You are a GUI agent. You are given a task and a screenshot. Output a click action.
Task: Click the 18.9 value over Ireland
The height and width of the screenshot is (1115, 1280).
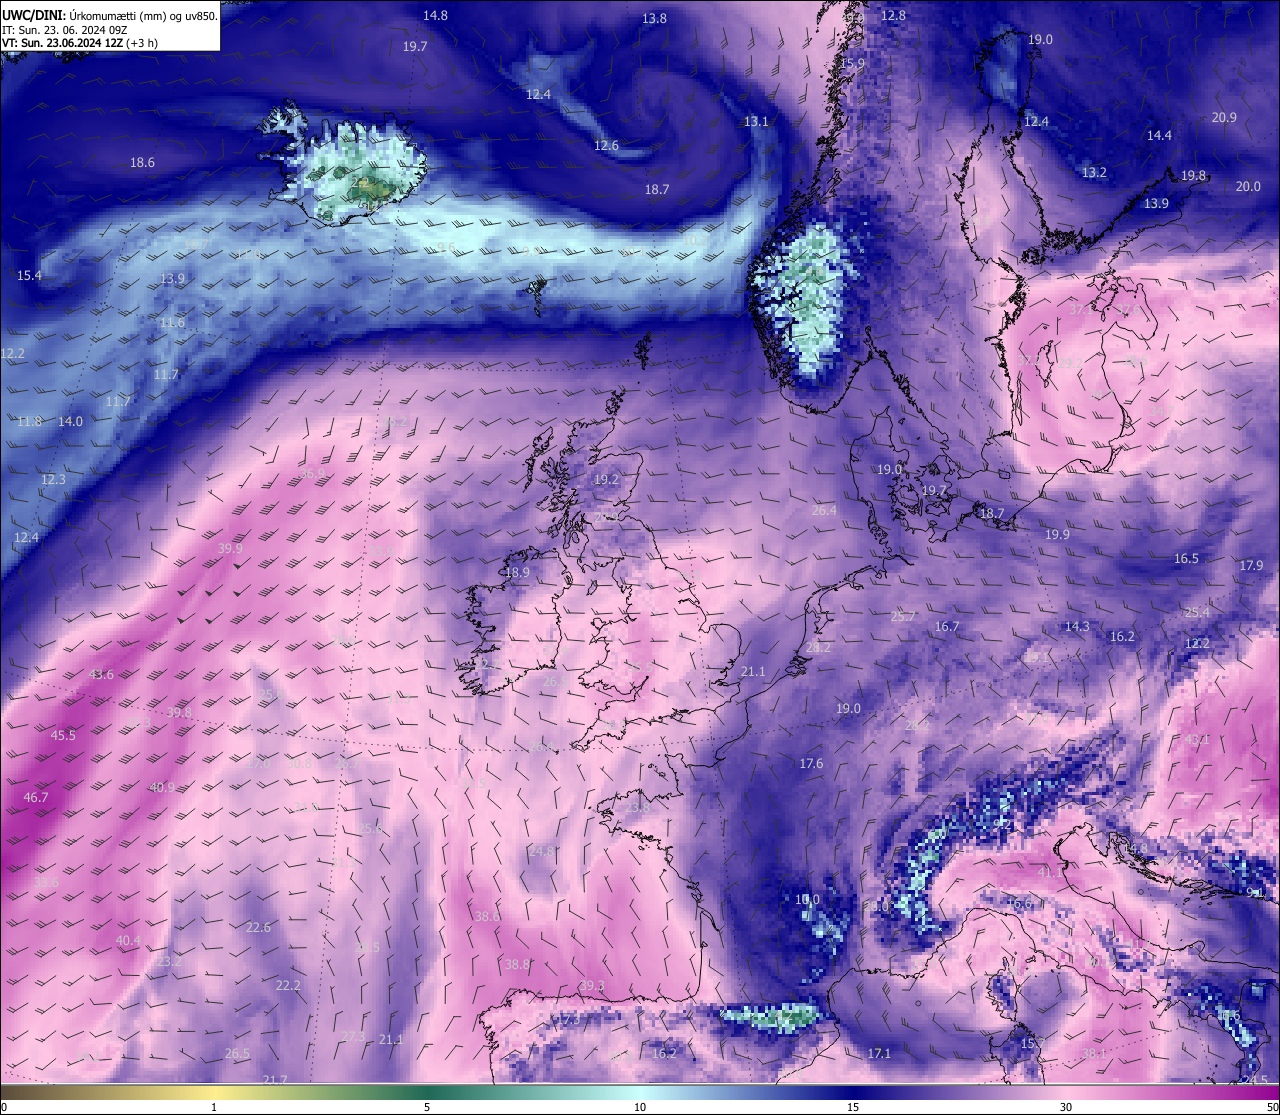pos(517,572)
